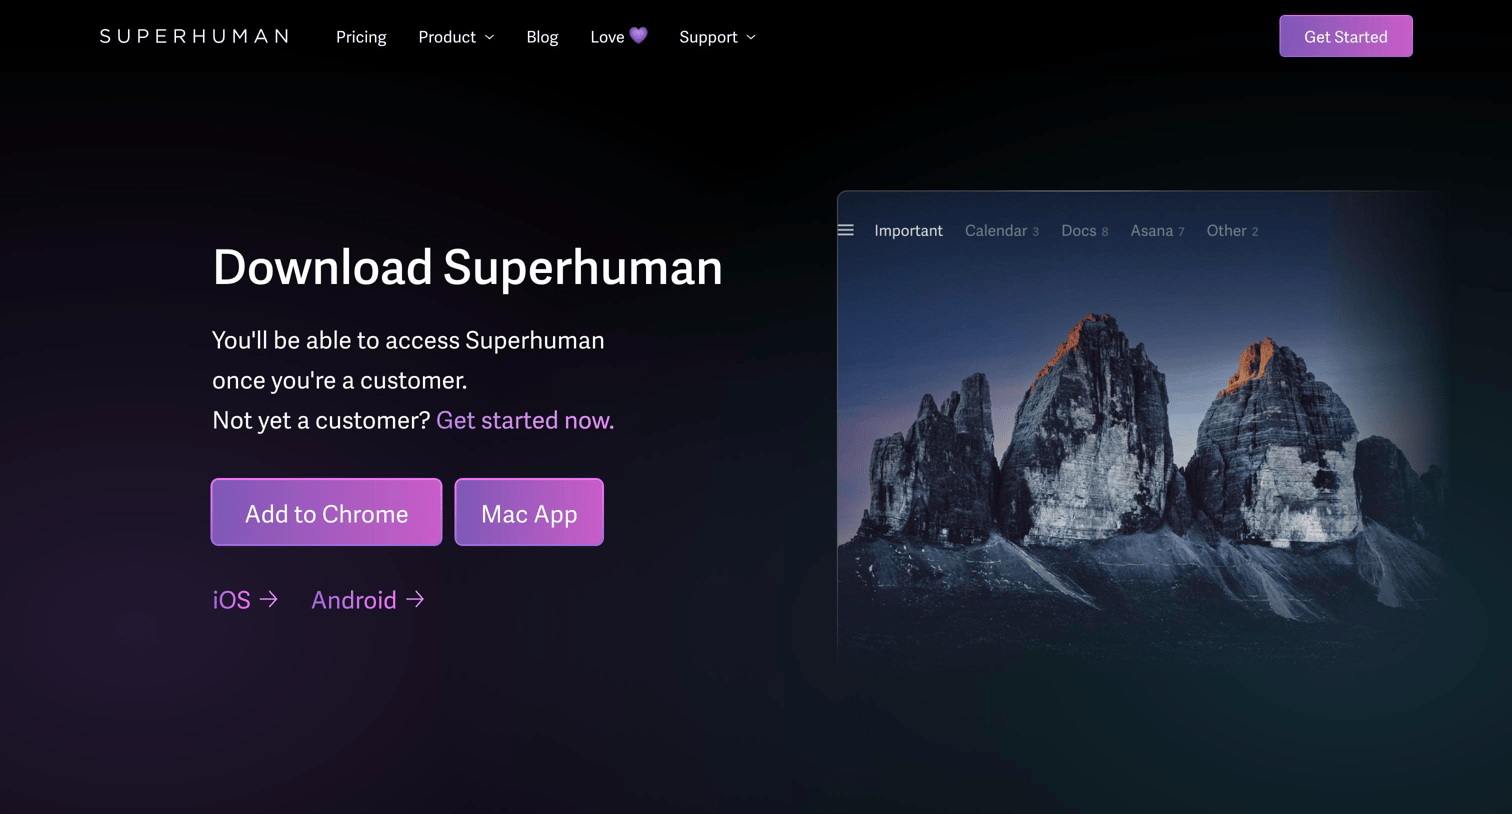Go to the Blog page
Image resolution: width=1512 pixels, height=814 pixels.
(x=542, y=37)
